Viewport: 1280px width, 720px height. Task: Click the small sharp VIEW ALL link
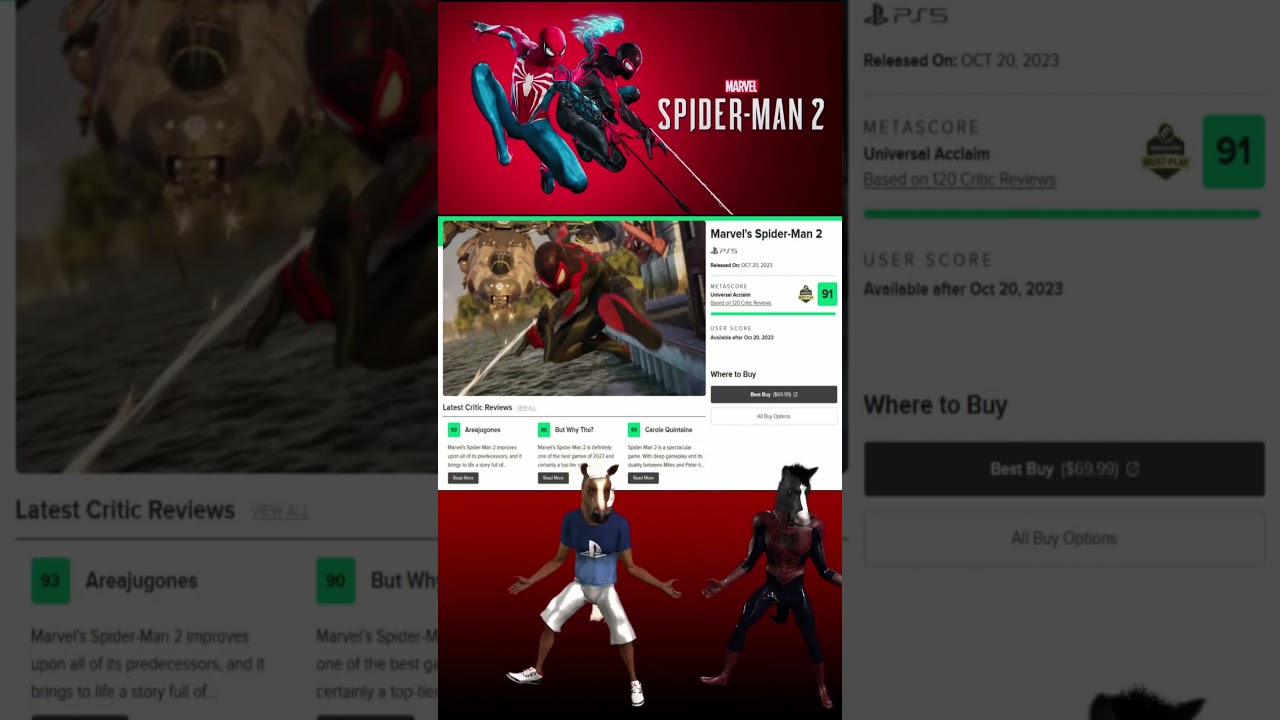click(526, 408)
